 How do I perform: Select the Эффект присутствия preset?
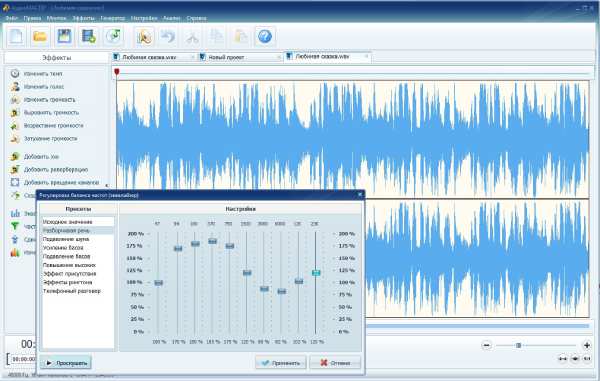tap(78, 274)
